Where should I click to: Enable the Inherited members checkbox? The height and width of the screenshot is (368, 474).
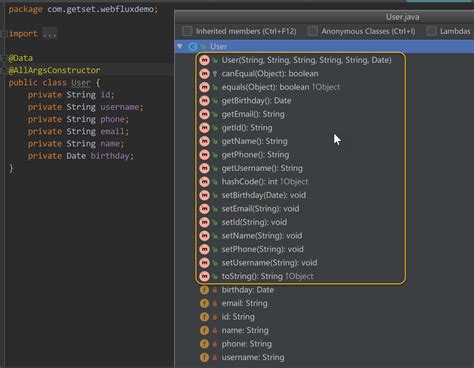187,31
